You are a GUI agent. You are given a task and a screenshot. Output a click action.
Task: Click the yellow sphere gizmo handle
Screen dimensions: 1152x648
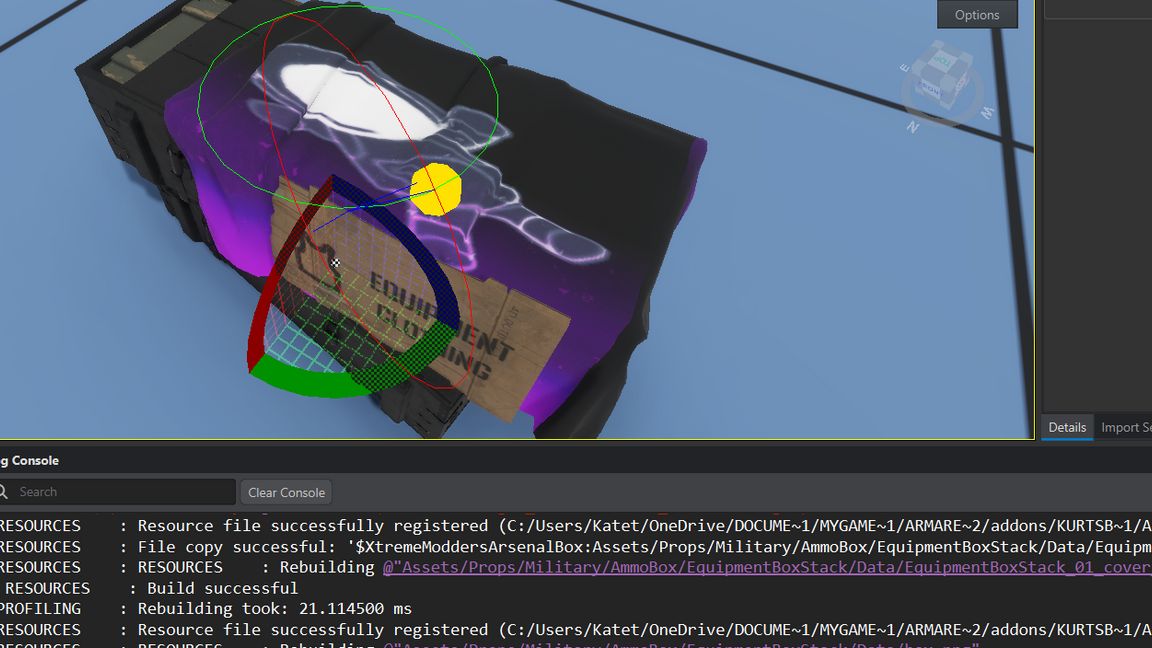pyautogui.click(x=436, y=189)
